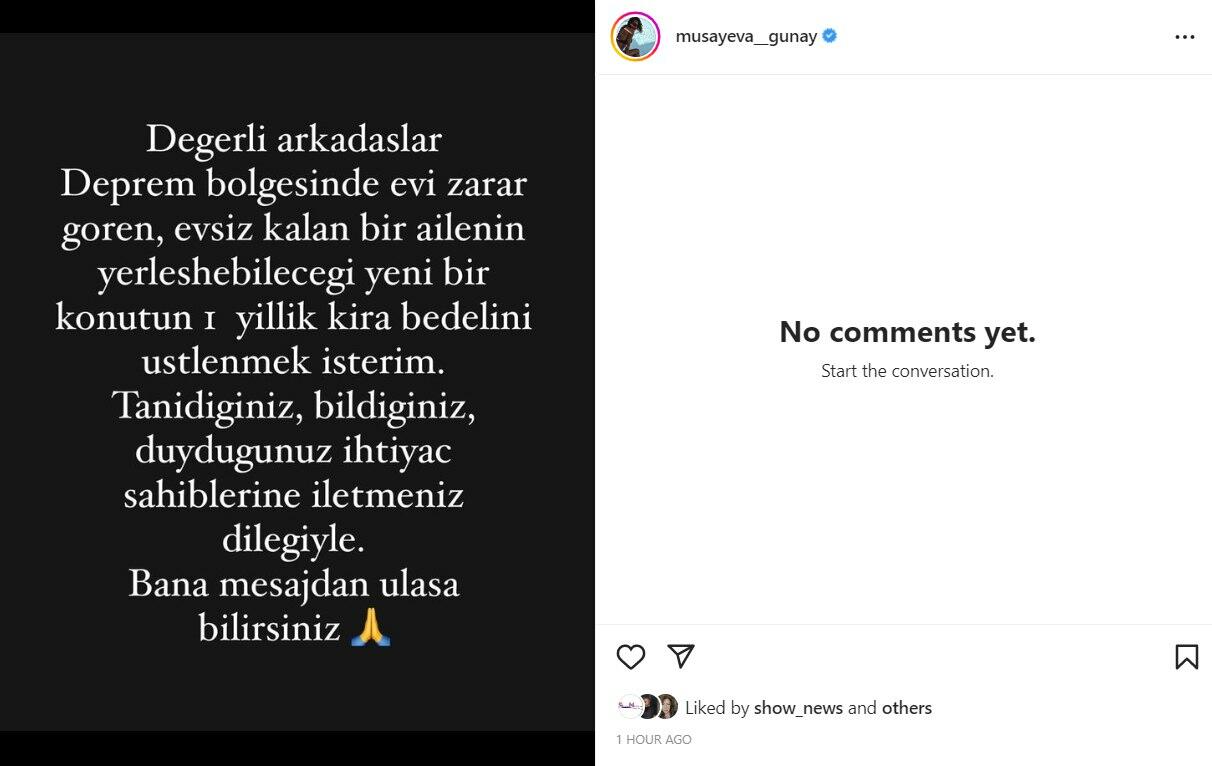
Task: Click the 'No comments yet.' heading
Action: tap(907, 332)
